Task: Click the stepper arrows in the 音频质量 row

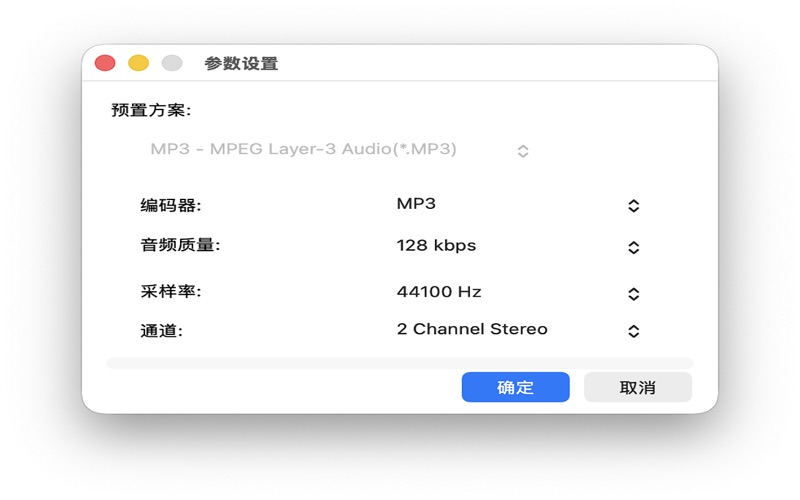Action: [x=633, y=248]
